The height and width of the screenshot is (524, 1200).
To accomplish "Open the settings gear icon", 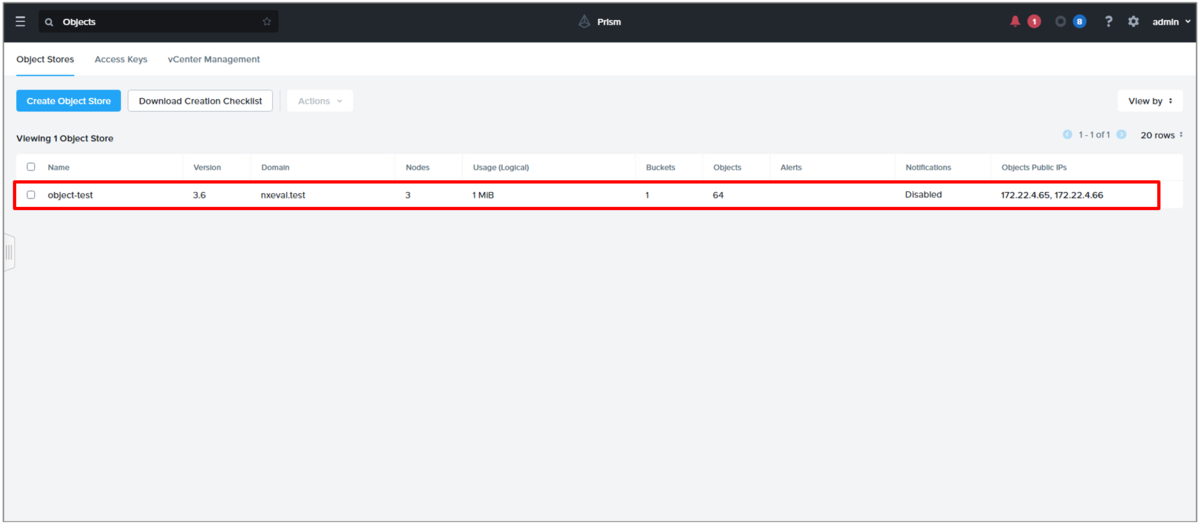I will (x=1133, y=21).
